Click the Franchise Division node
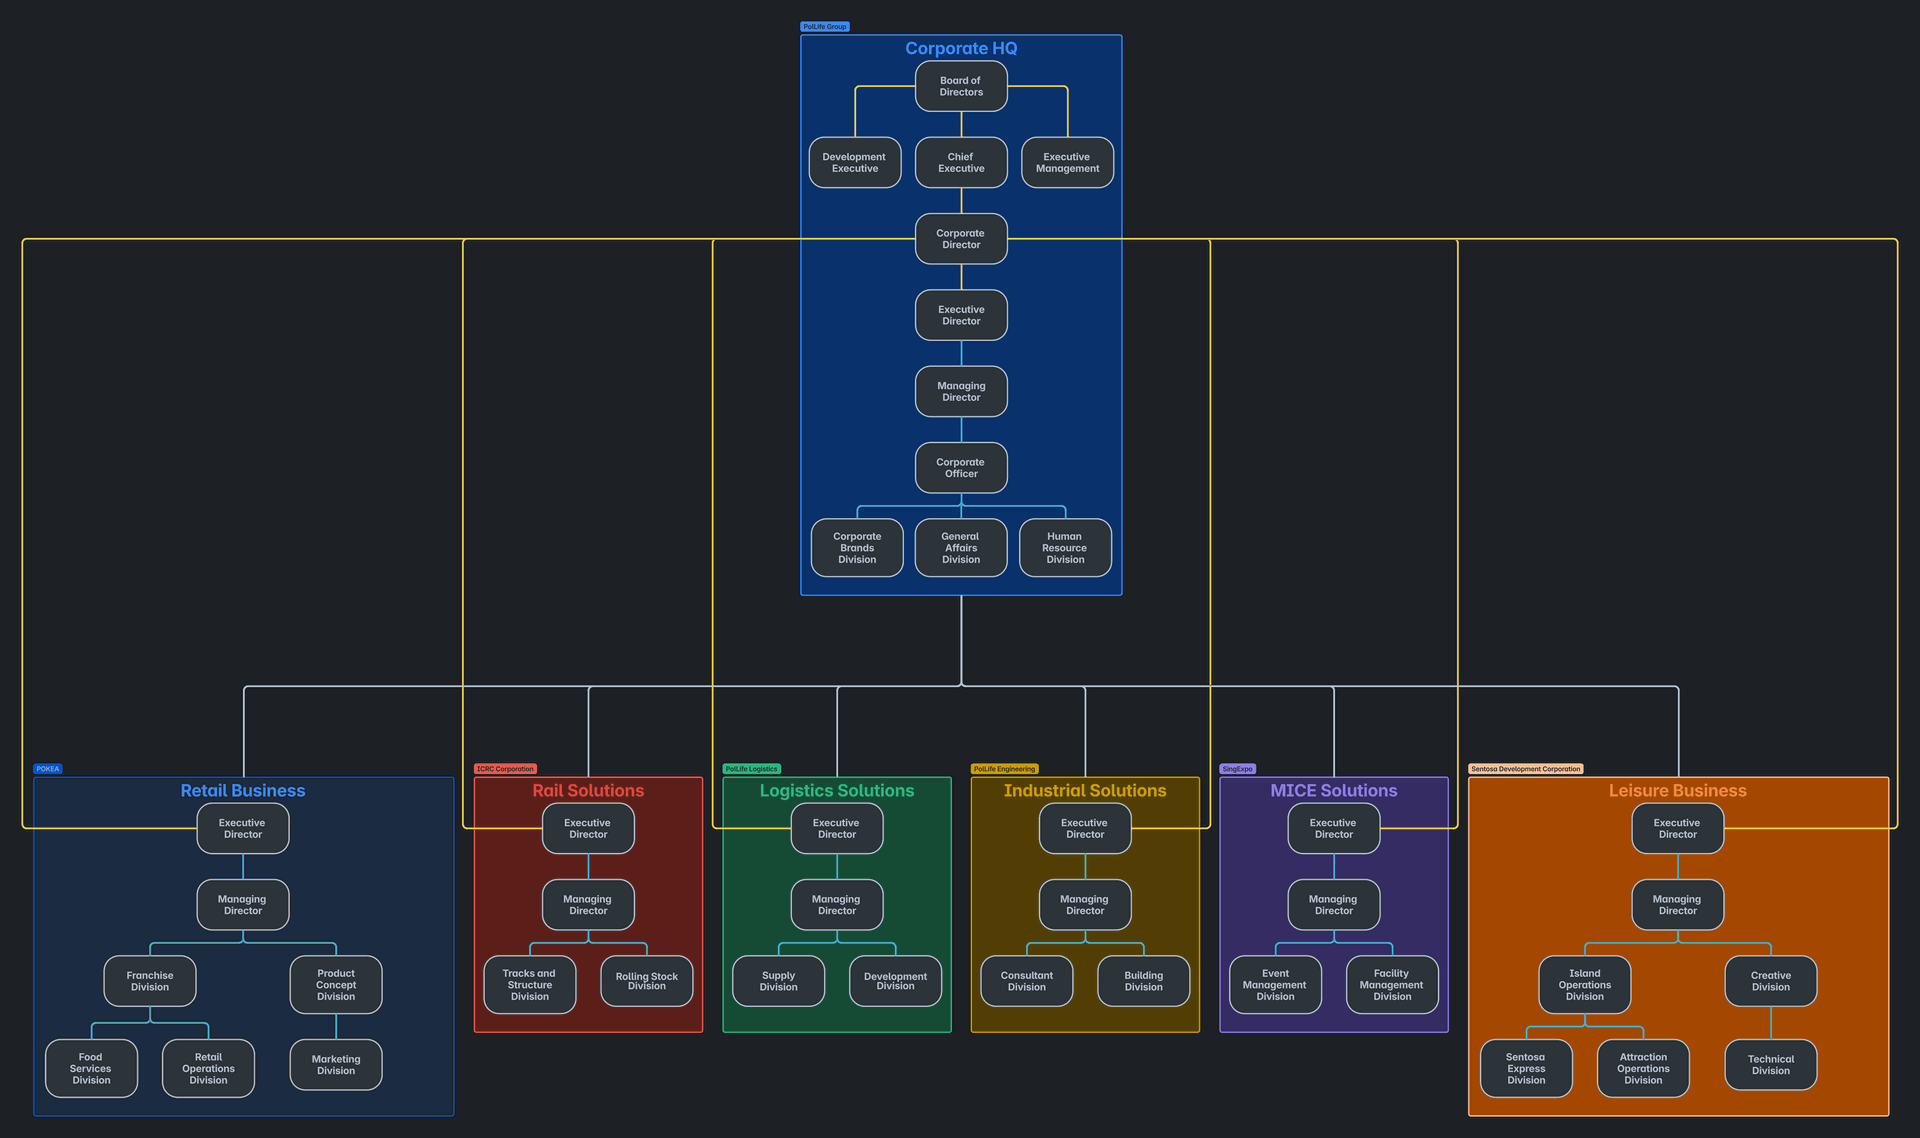Viewport: 1920px width, 1138px height. [150, 981]
